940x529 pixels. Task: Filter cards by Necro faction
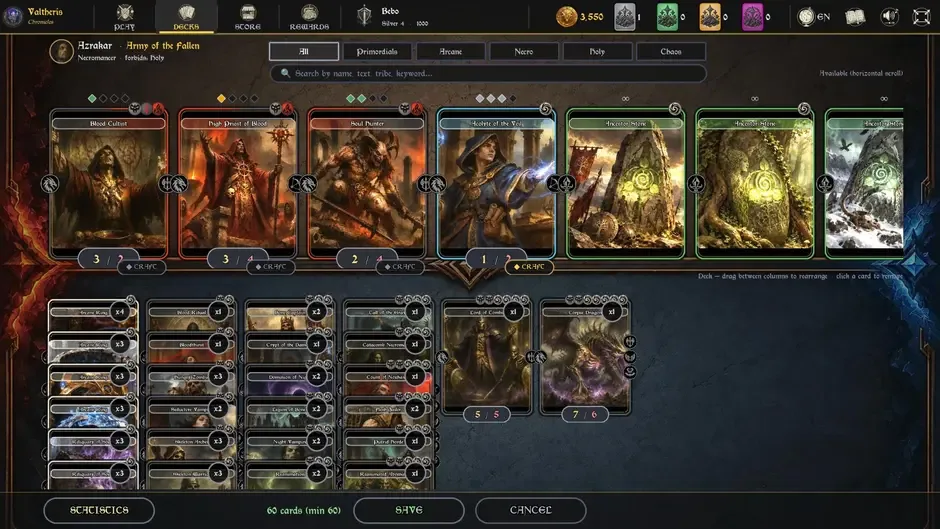524,52
